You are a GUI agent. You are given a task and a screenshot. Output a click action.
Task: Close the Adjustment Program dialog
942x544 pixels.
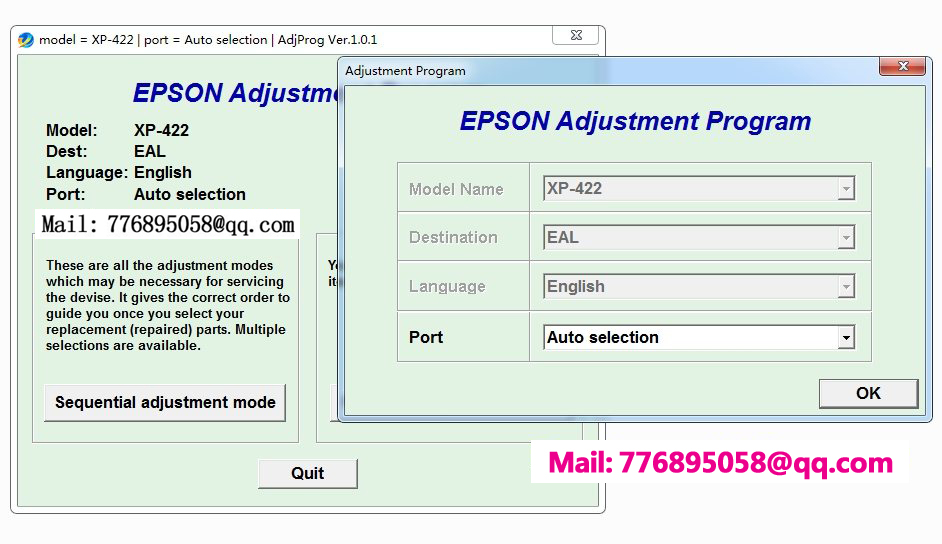click(902, 66)
